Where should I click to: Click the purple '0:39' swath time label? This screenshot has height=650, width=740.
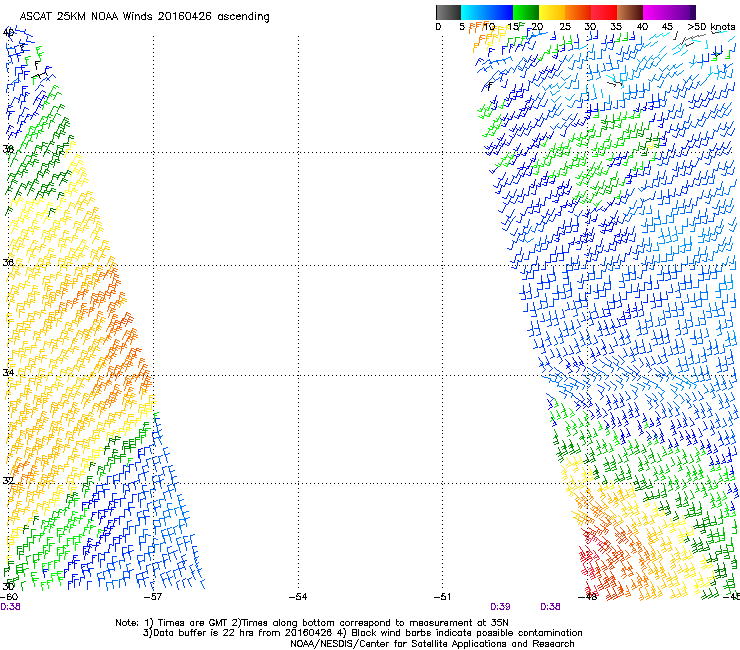click(x=500, y=607)
